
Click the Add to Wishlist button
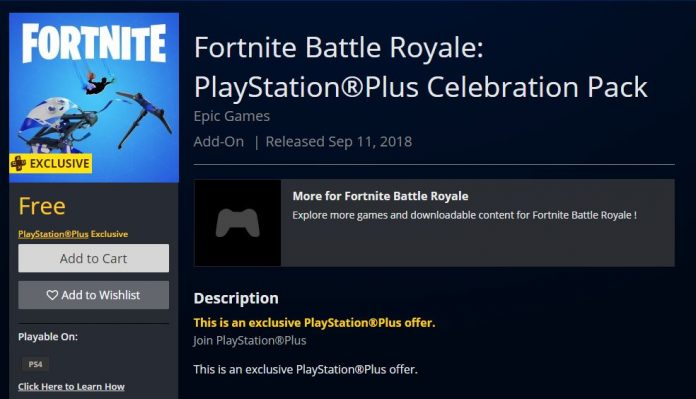[x=93, y=295]
